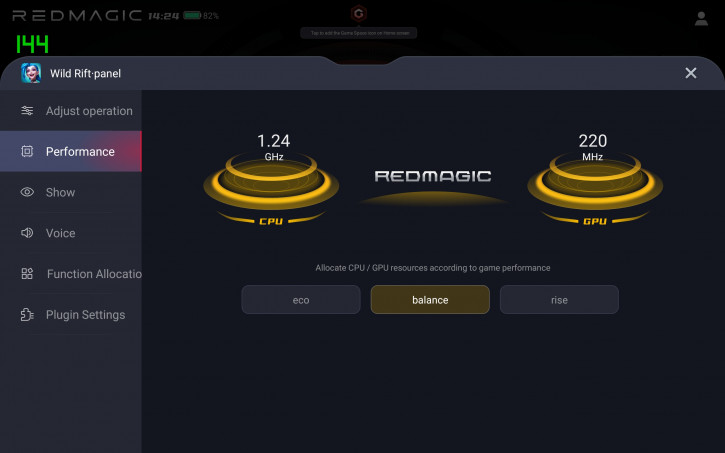Select the balance performance mode

(x=430, y=300)
